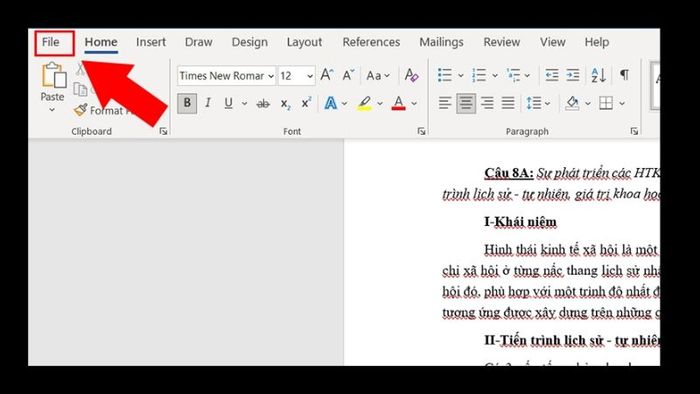Align text left
The width and height of the screenshot is (700, 394).
coord(445,104)
